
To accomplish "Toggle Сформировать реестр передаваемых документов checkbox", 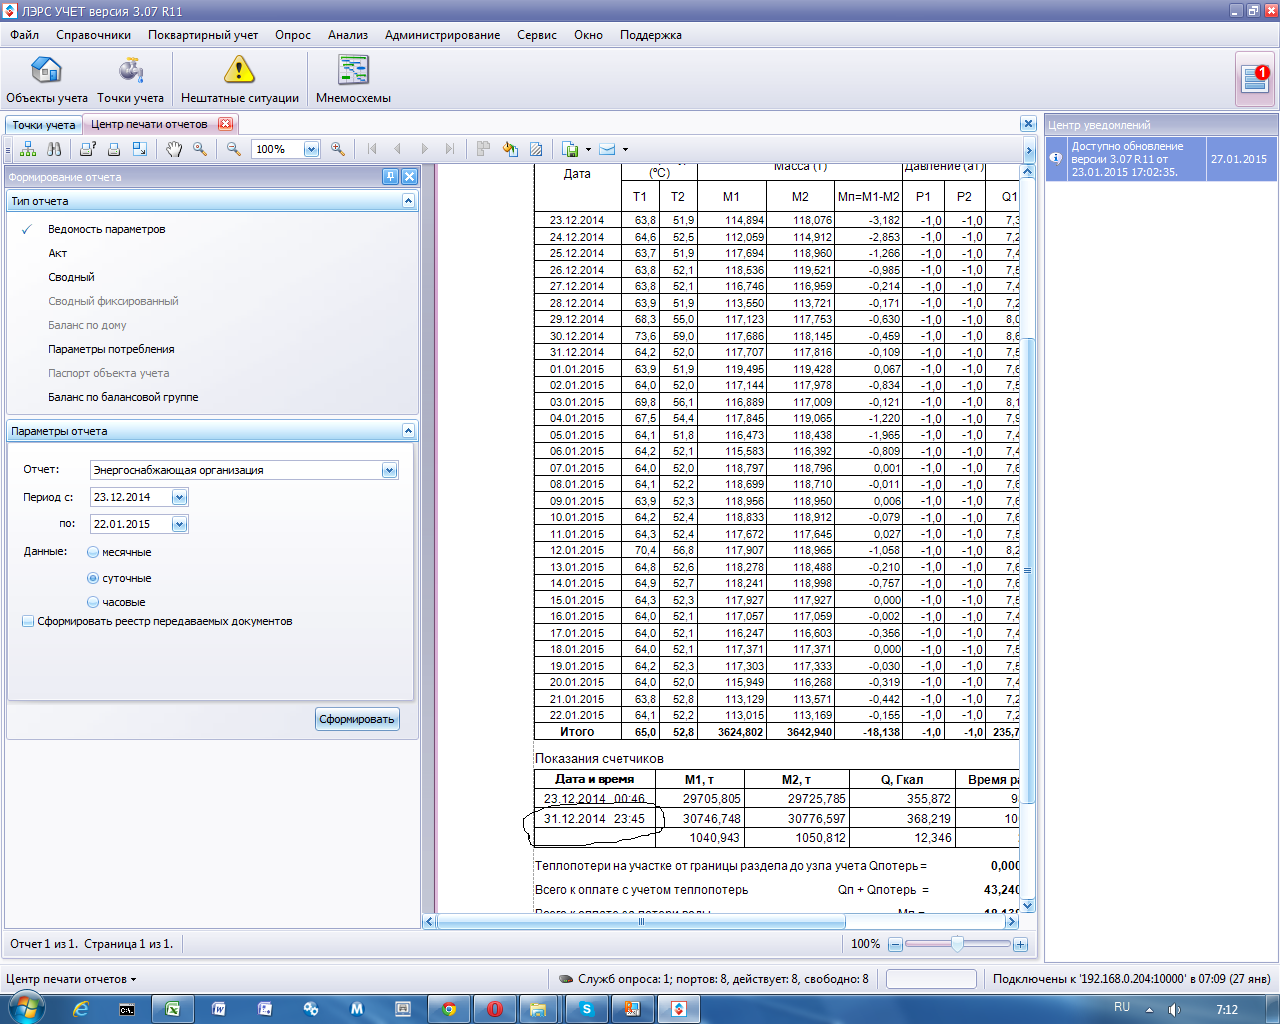I will [28, 621].
